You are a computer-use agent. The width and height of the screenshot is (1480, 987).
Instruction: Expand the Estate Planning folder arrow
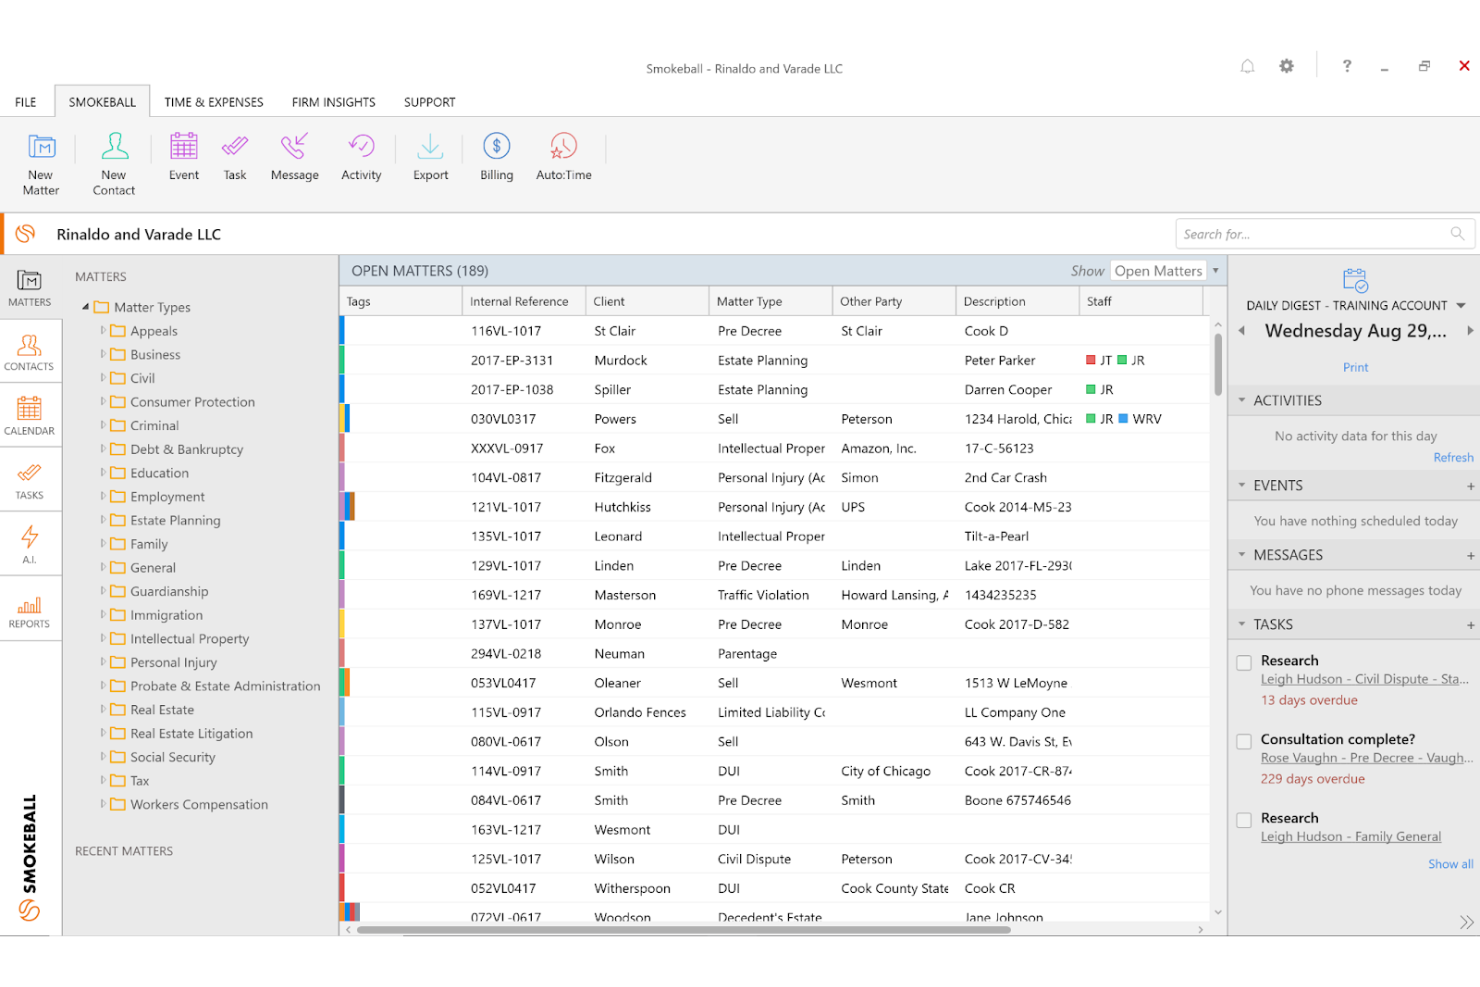click(x=102, y=520)
